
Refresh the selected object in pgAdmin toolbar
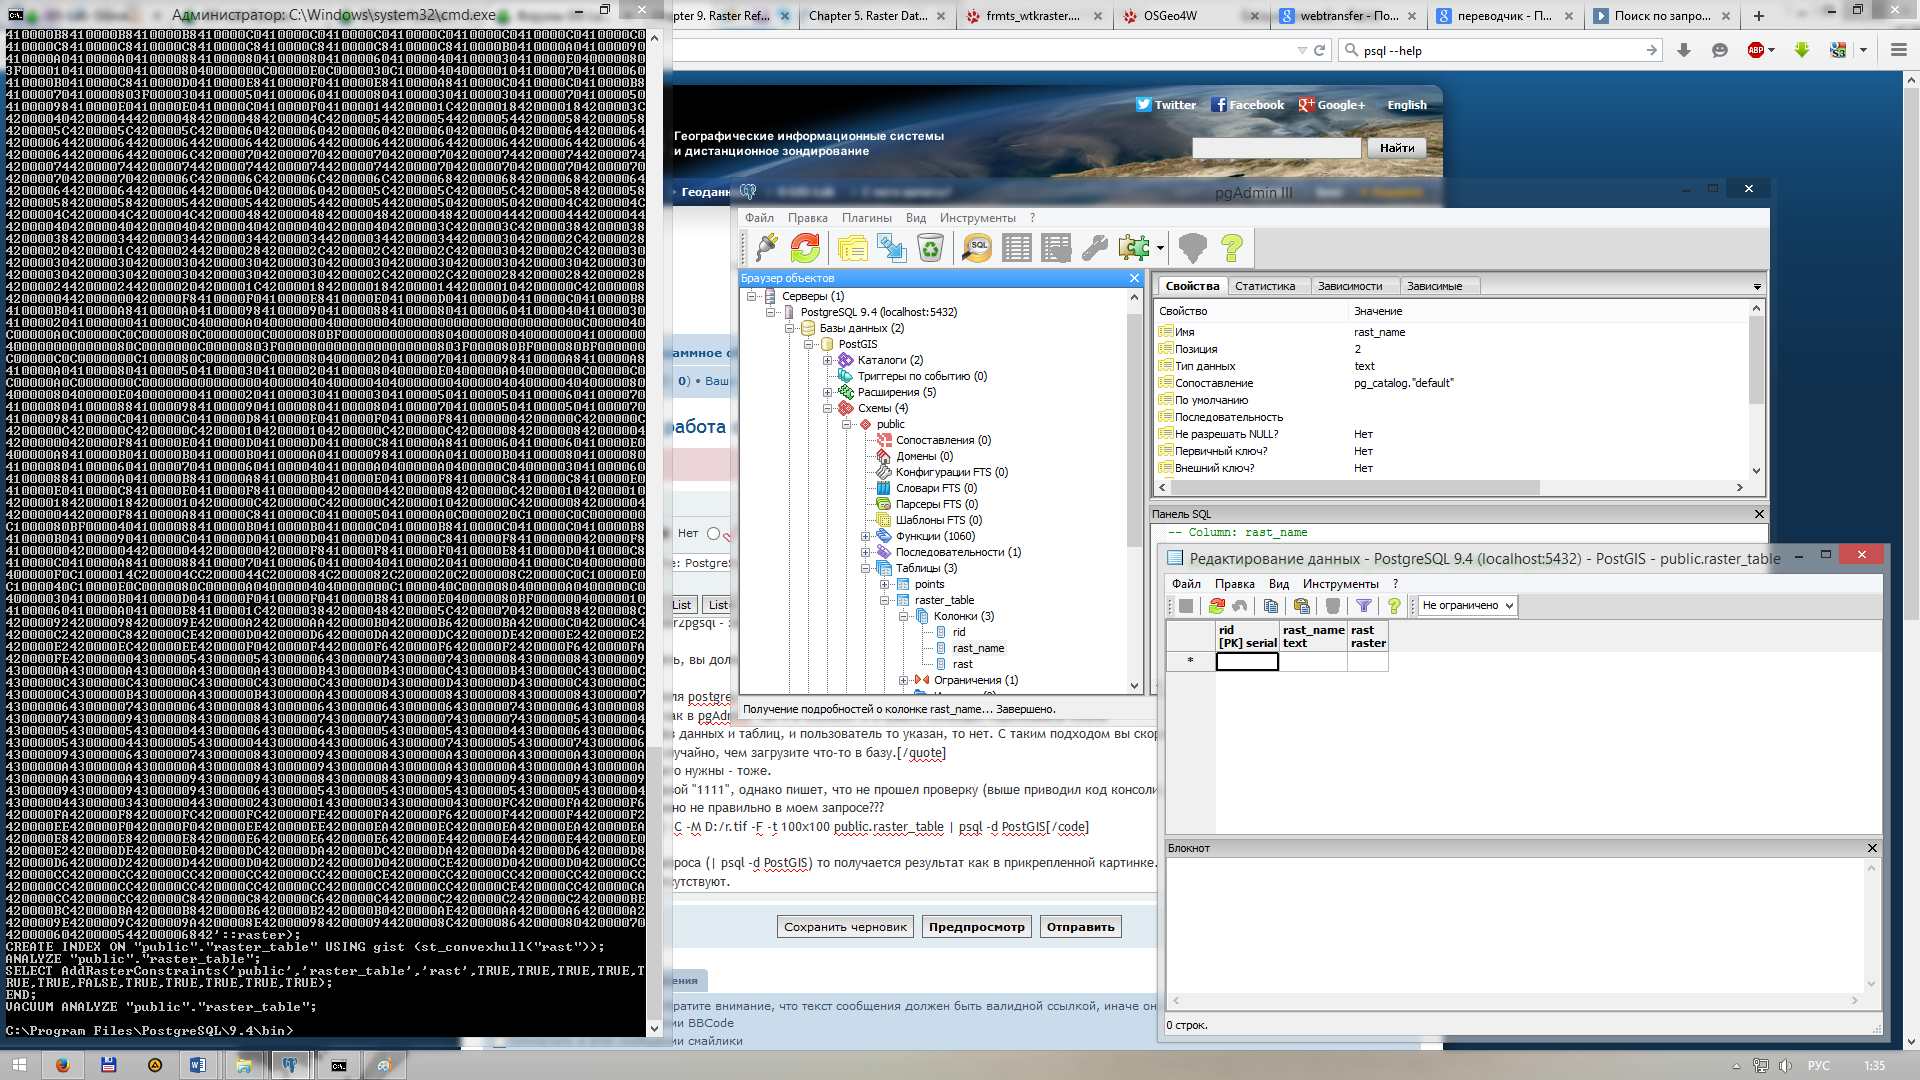tap(805, 247)
